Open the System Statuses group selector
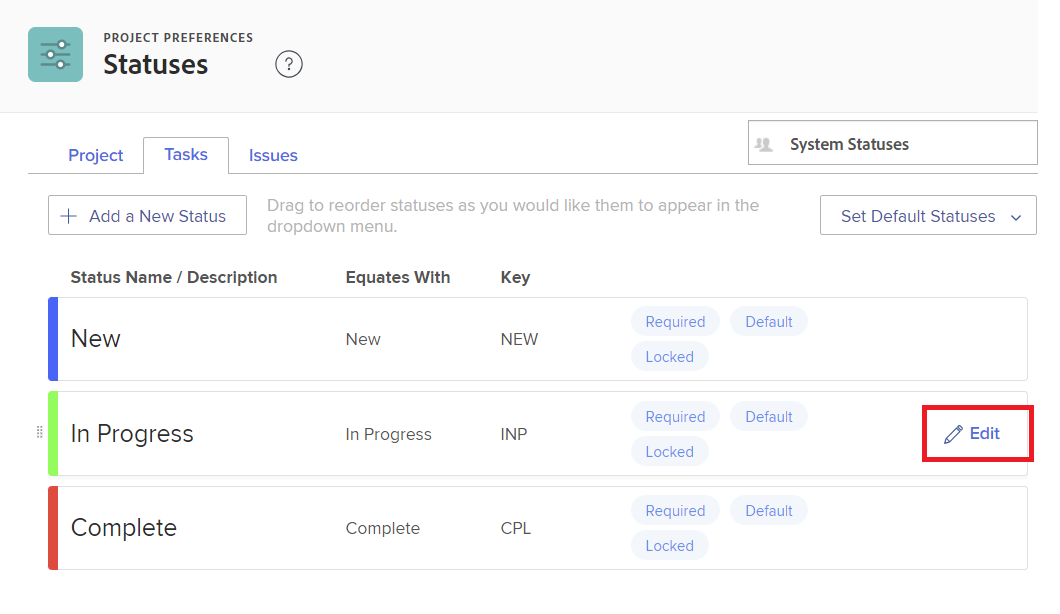Image resolution: width=1060 pixels, height=614 pixels. click(x=892, y=143)
